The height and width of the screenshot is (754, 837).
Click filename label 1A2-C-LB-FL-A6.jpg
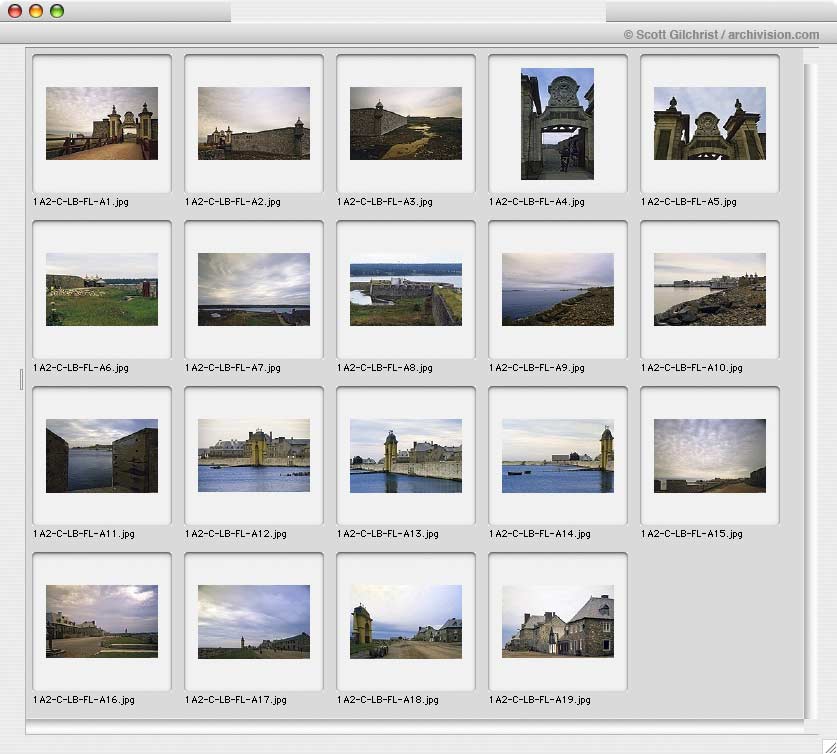coord(81,368)
